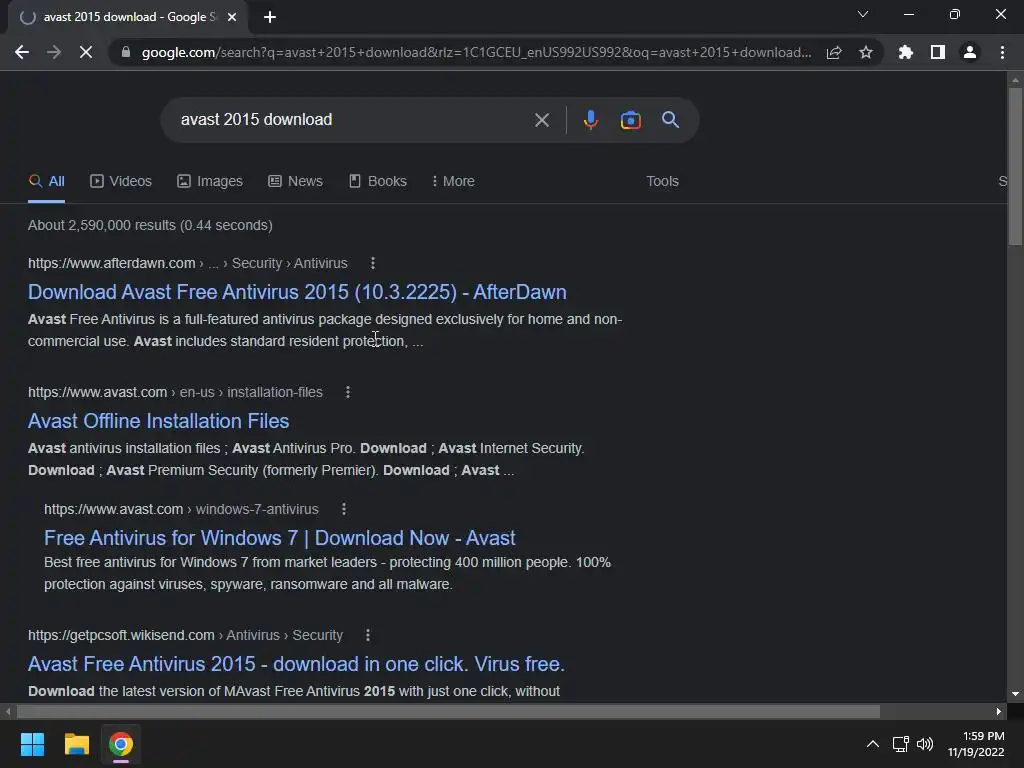The height and width of the screenshot is (768, 1024).
Task: Select the All results tab
Action: 46,182
